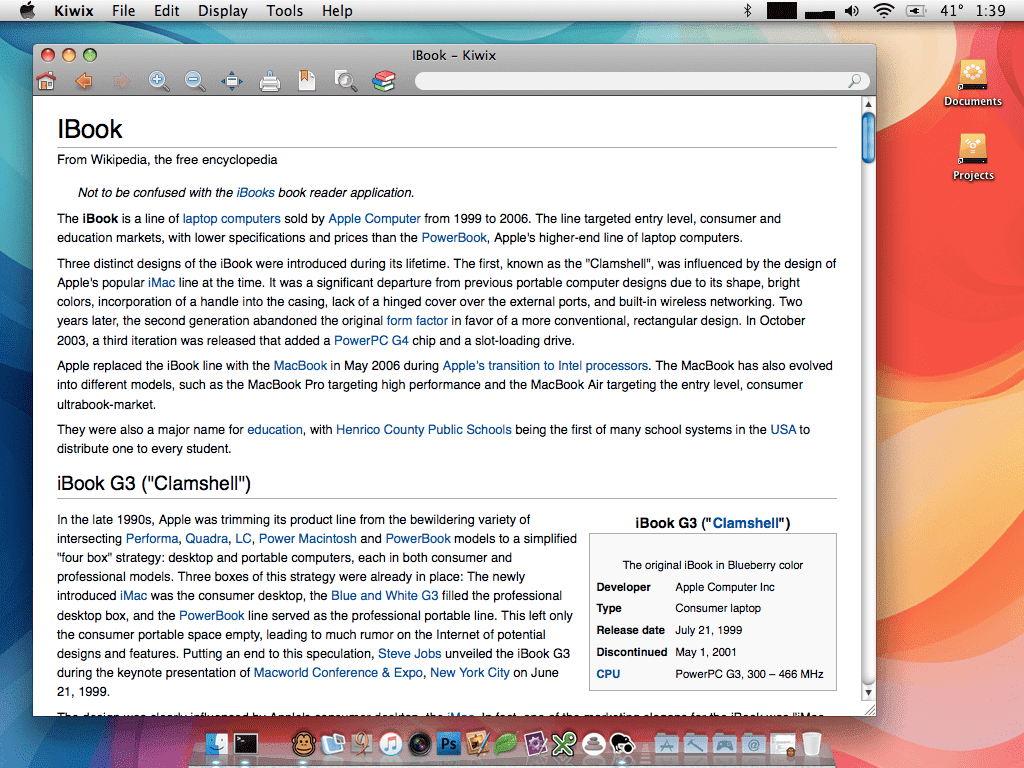The height and width of the screenshot is (768, 1024).
Task: Open the Display menu
Action: pos(223,11)
